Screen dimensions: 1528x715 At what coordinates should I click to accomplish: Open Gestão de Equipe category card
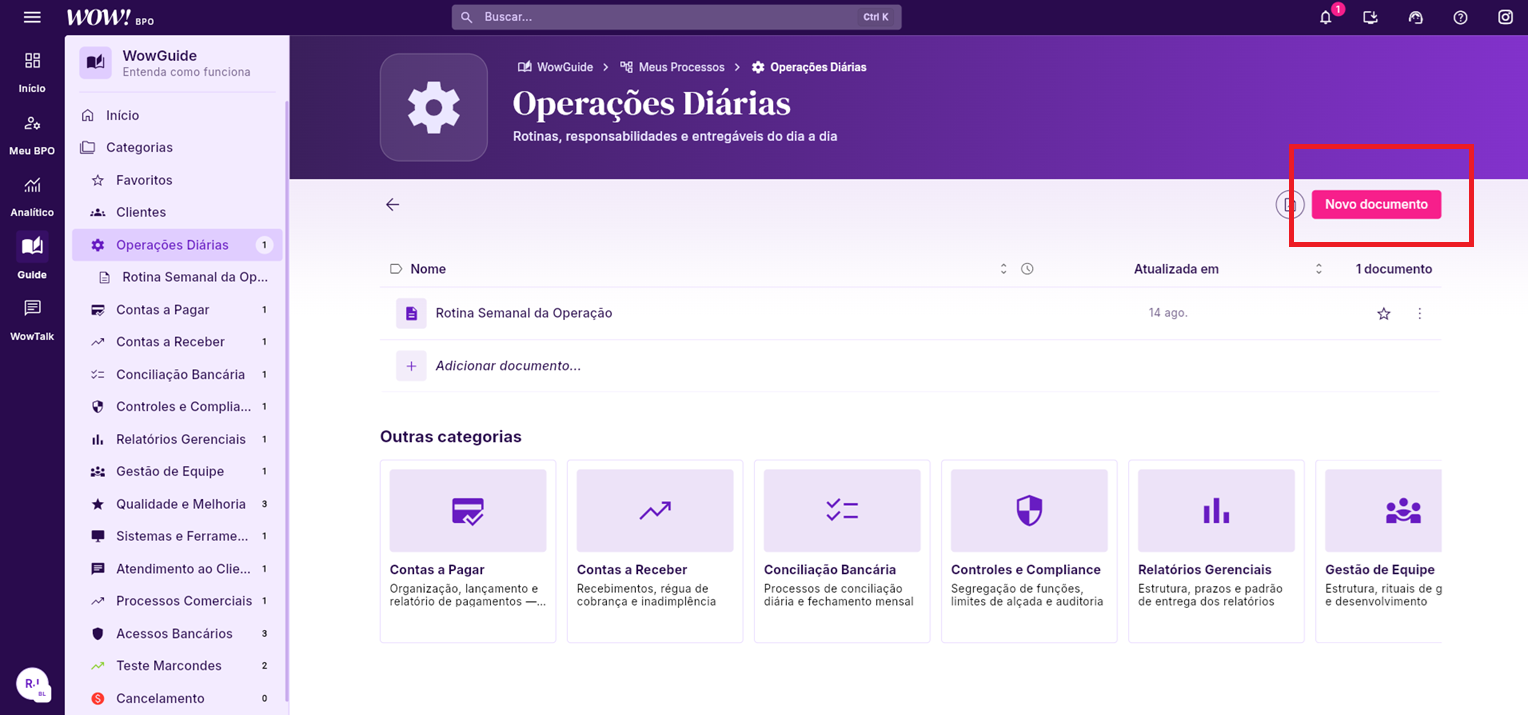tap(1379, 551)
